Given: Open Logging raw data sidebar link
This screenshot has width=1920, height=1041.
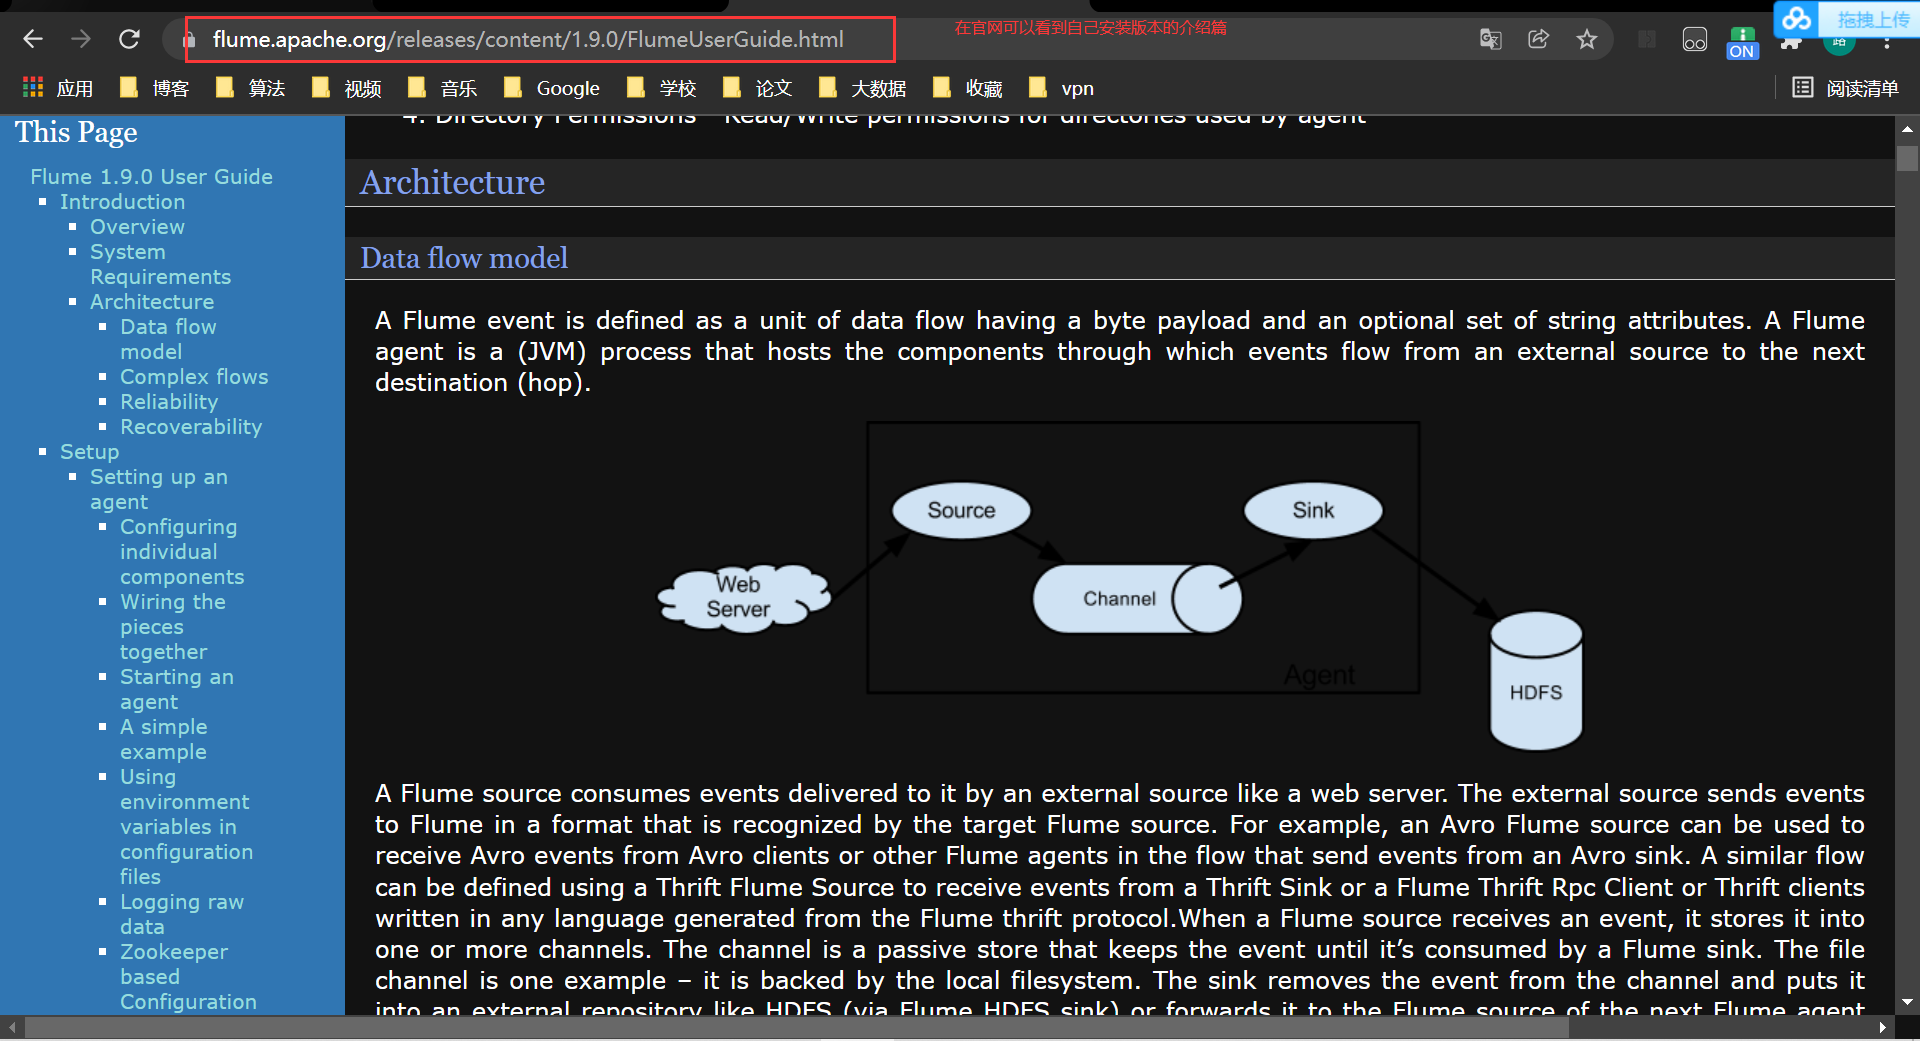Looking at the screenshot, I should 182,914.
